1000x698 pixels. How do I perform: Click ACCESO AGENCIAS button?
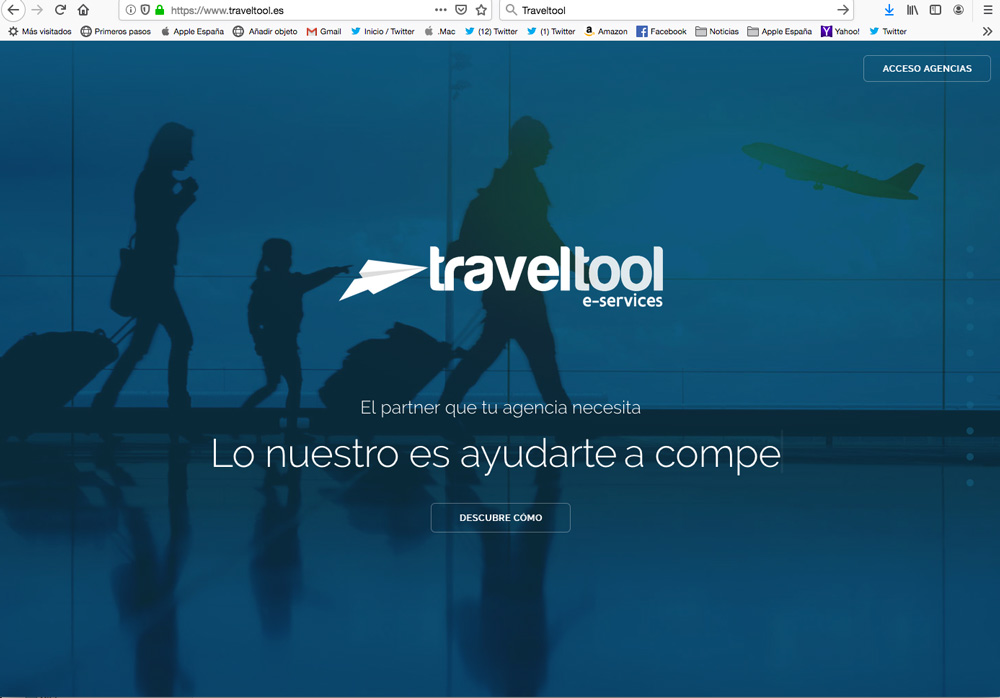tap(927, 68)
